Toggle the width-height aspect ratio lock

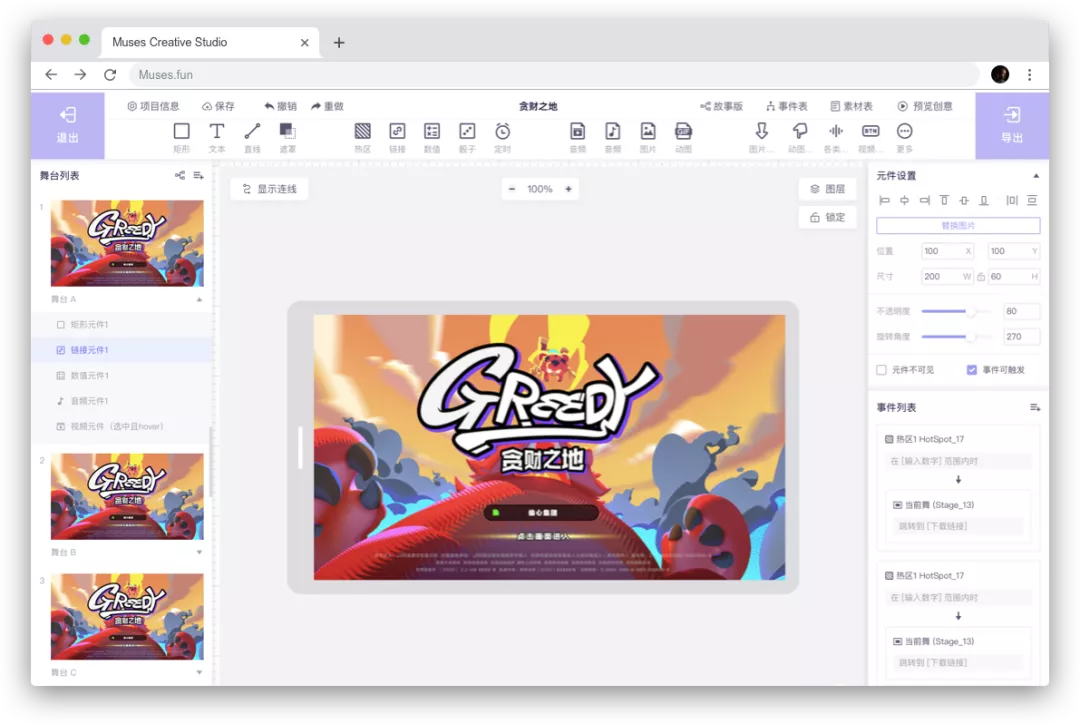coord(980,277)
